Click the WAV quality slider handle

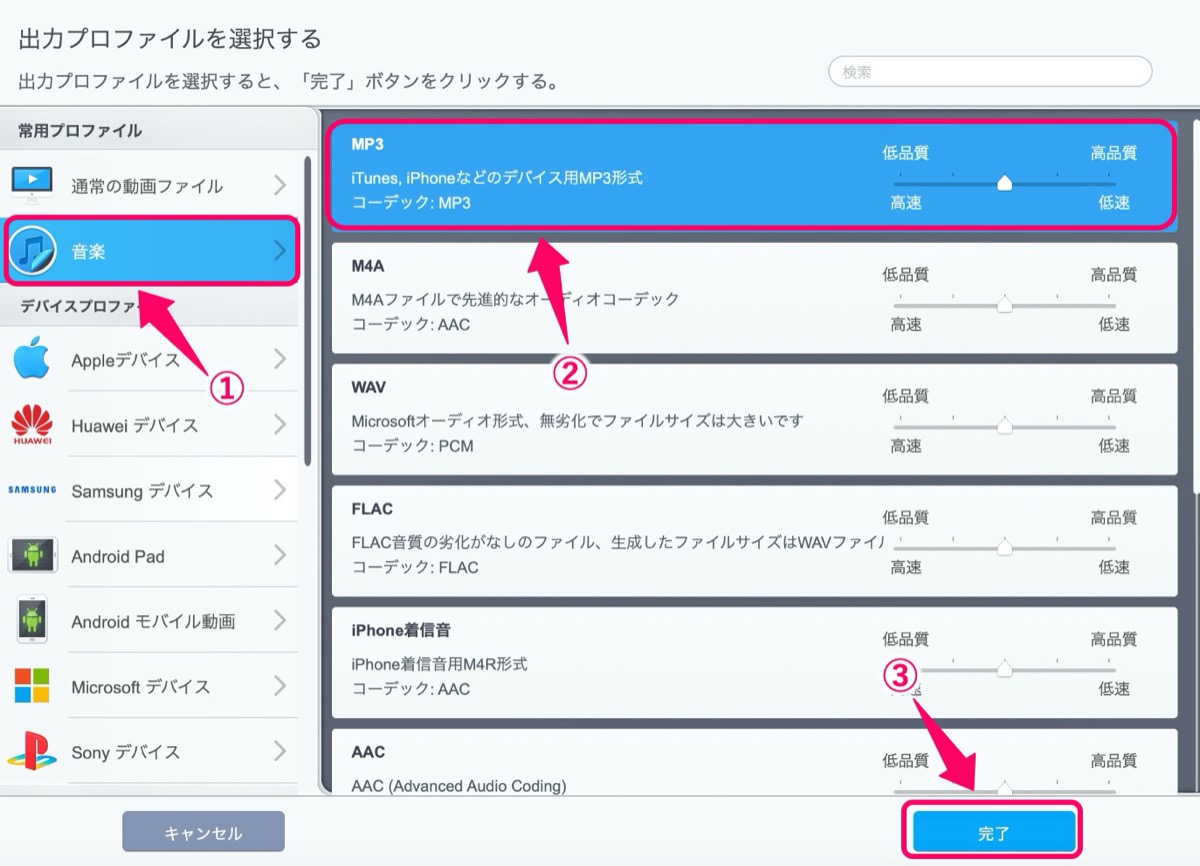point(1005,426)
